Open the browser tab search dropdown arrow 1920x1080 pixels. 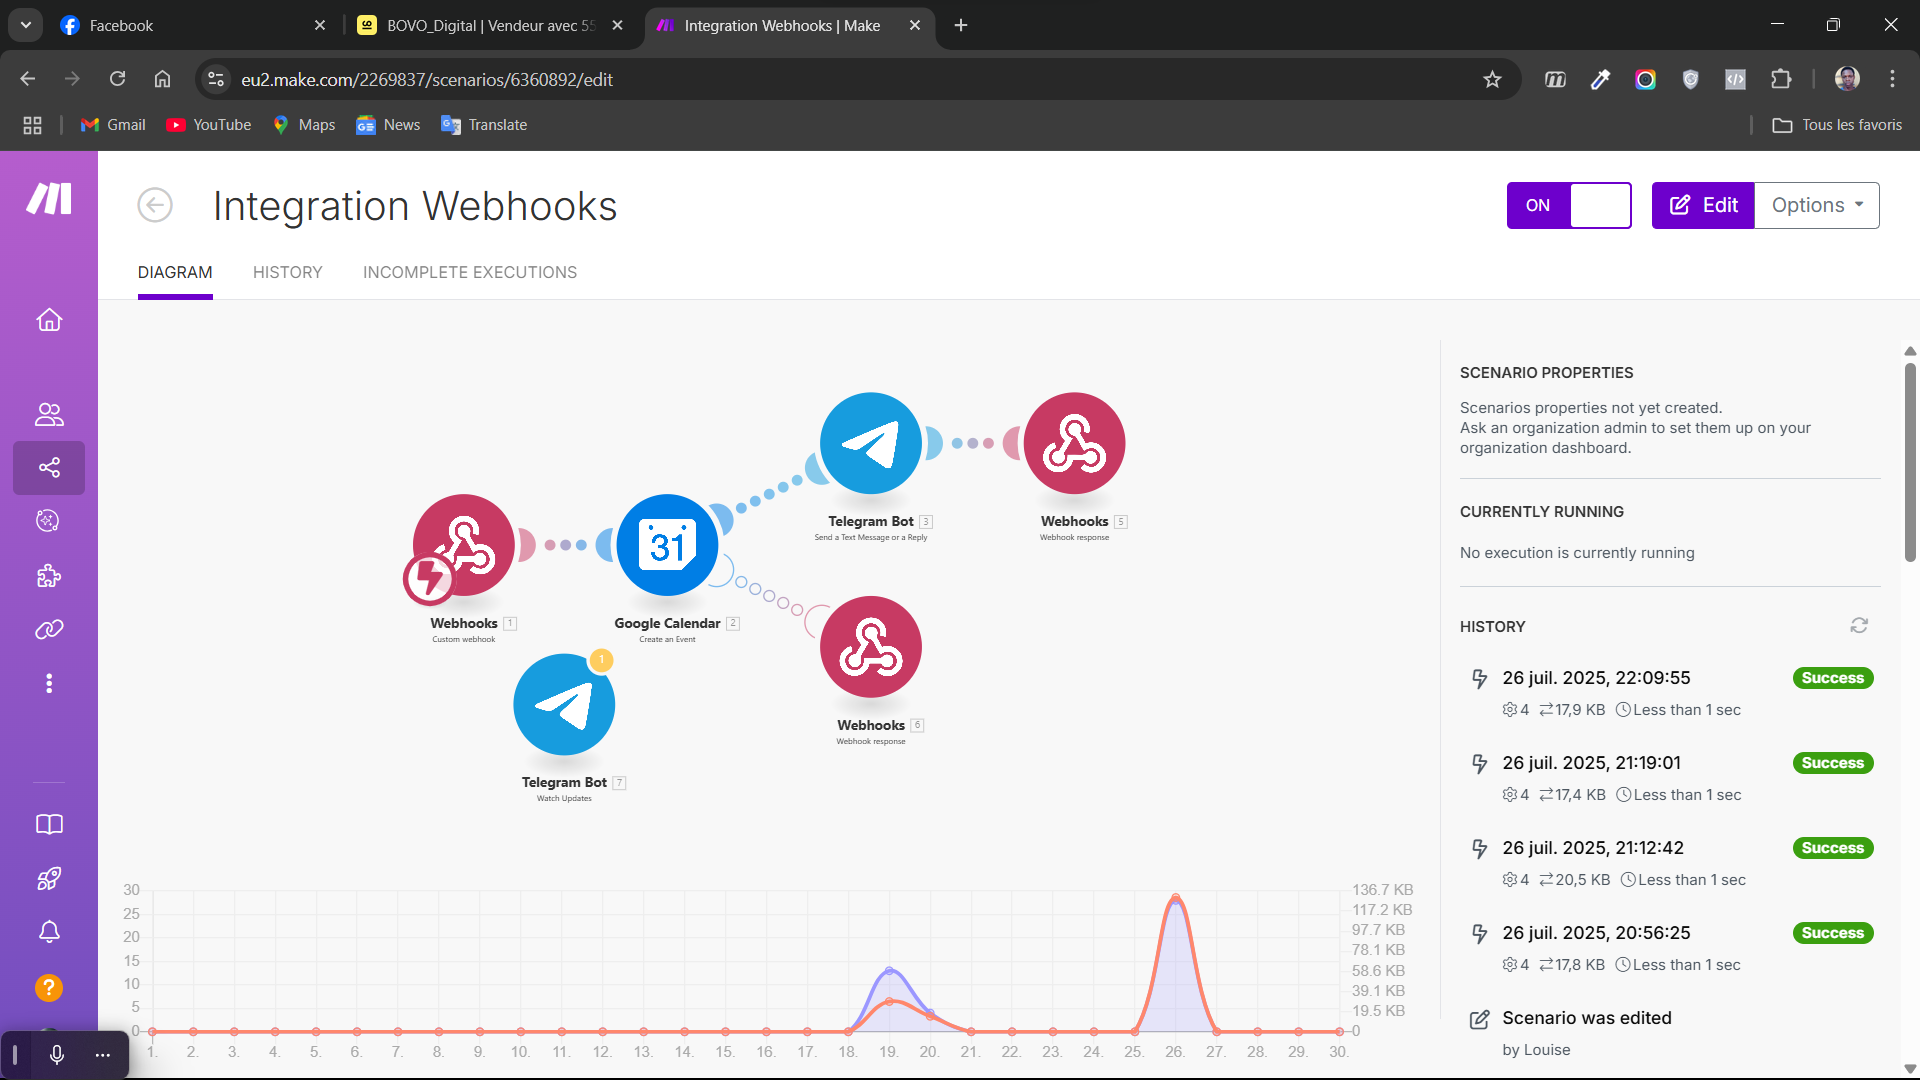pos(26,25)
